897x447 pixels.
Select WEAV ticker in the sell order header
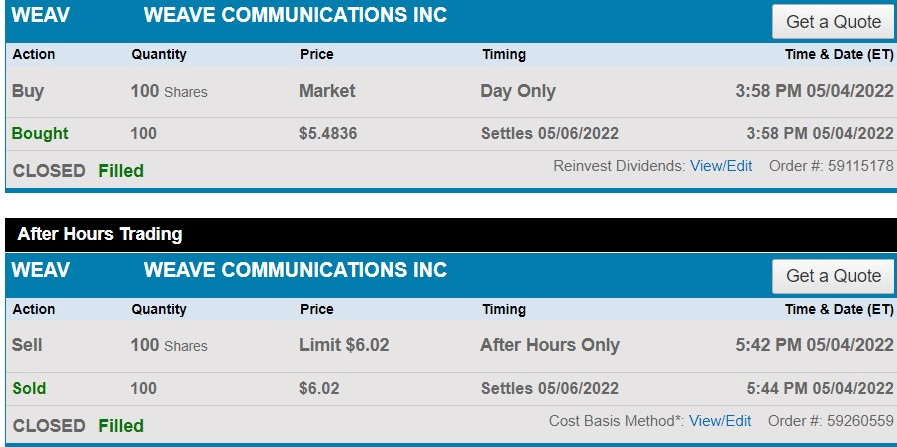(37, 270)
